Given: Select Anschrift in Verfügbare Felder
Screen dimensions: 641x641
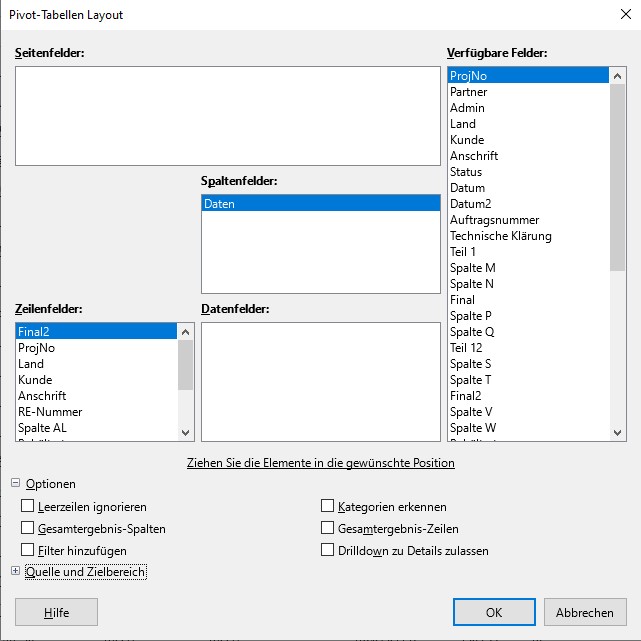Looking at the screenshot, I should coord(528,155).
